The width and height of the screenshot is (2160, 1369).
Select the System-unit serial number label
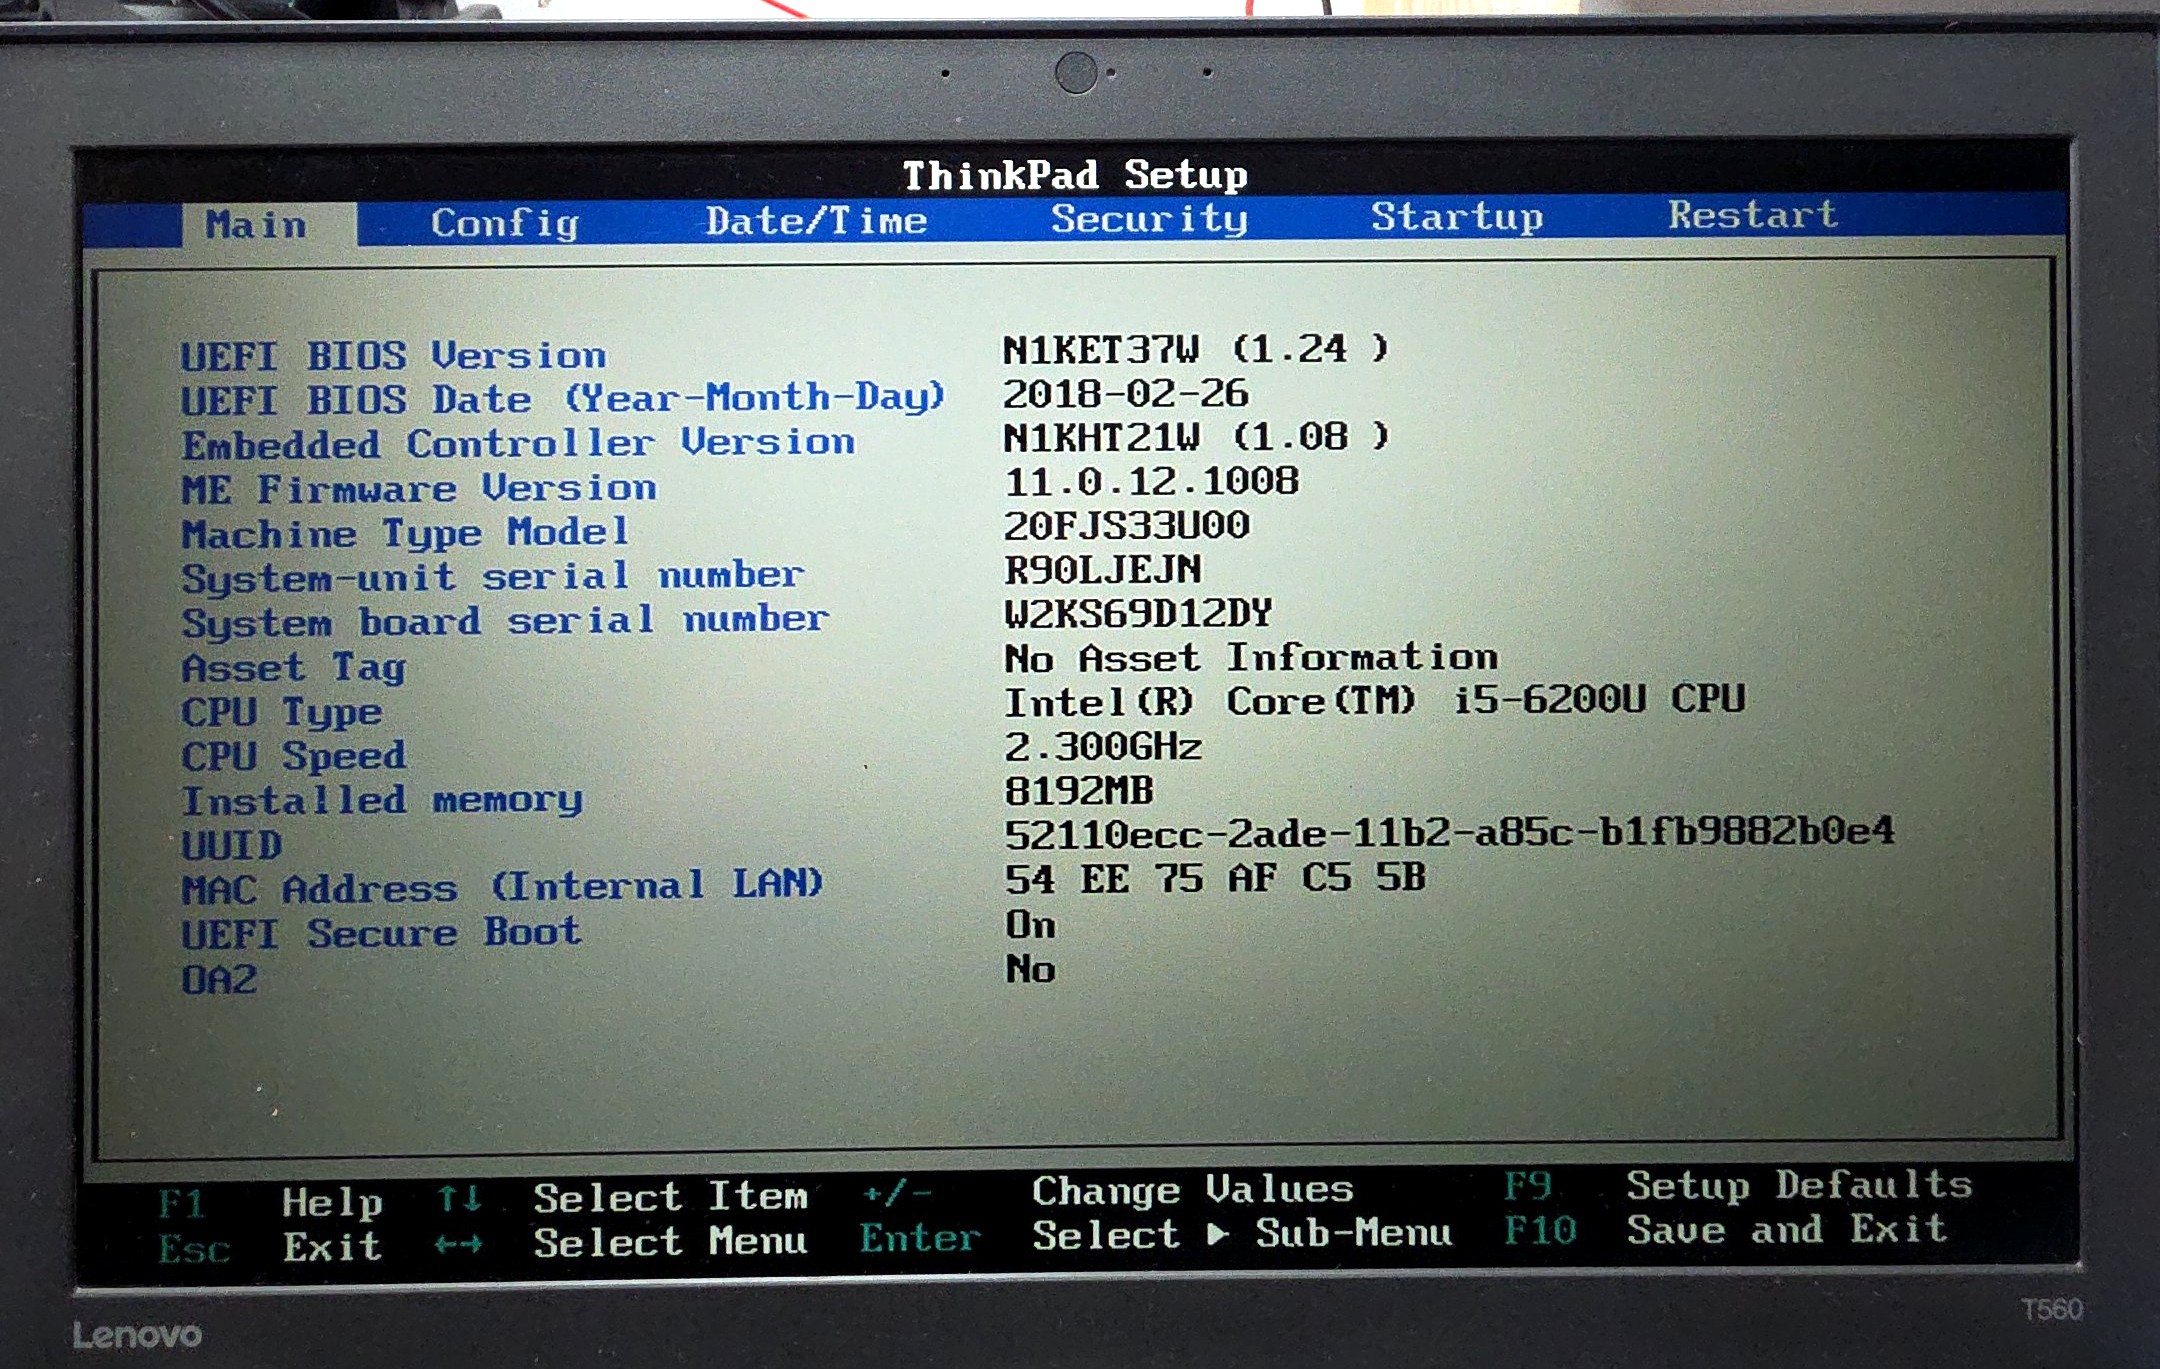492,578
